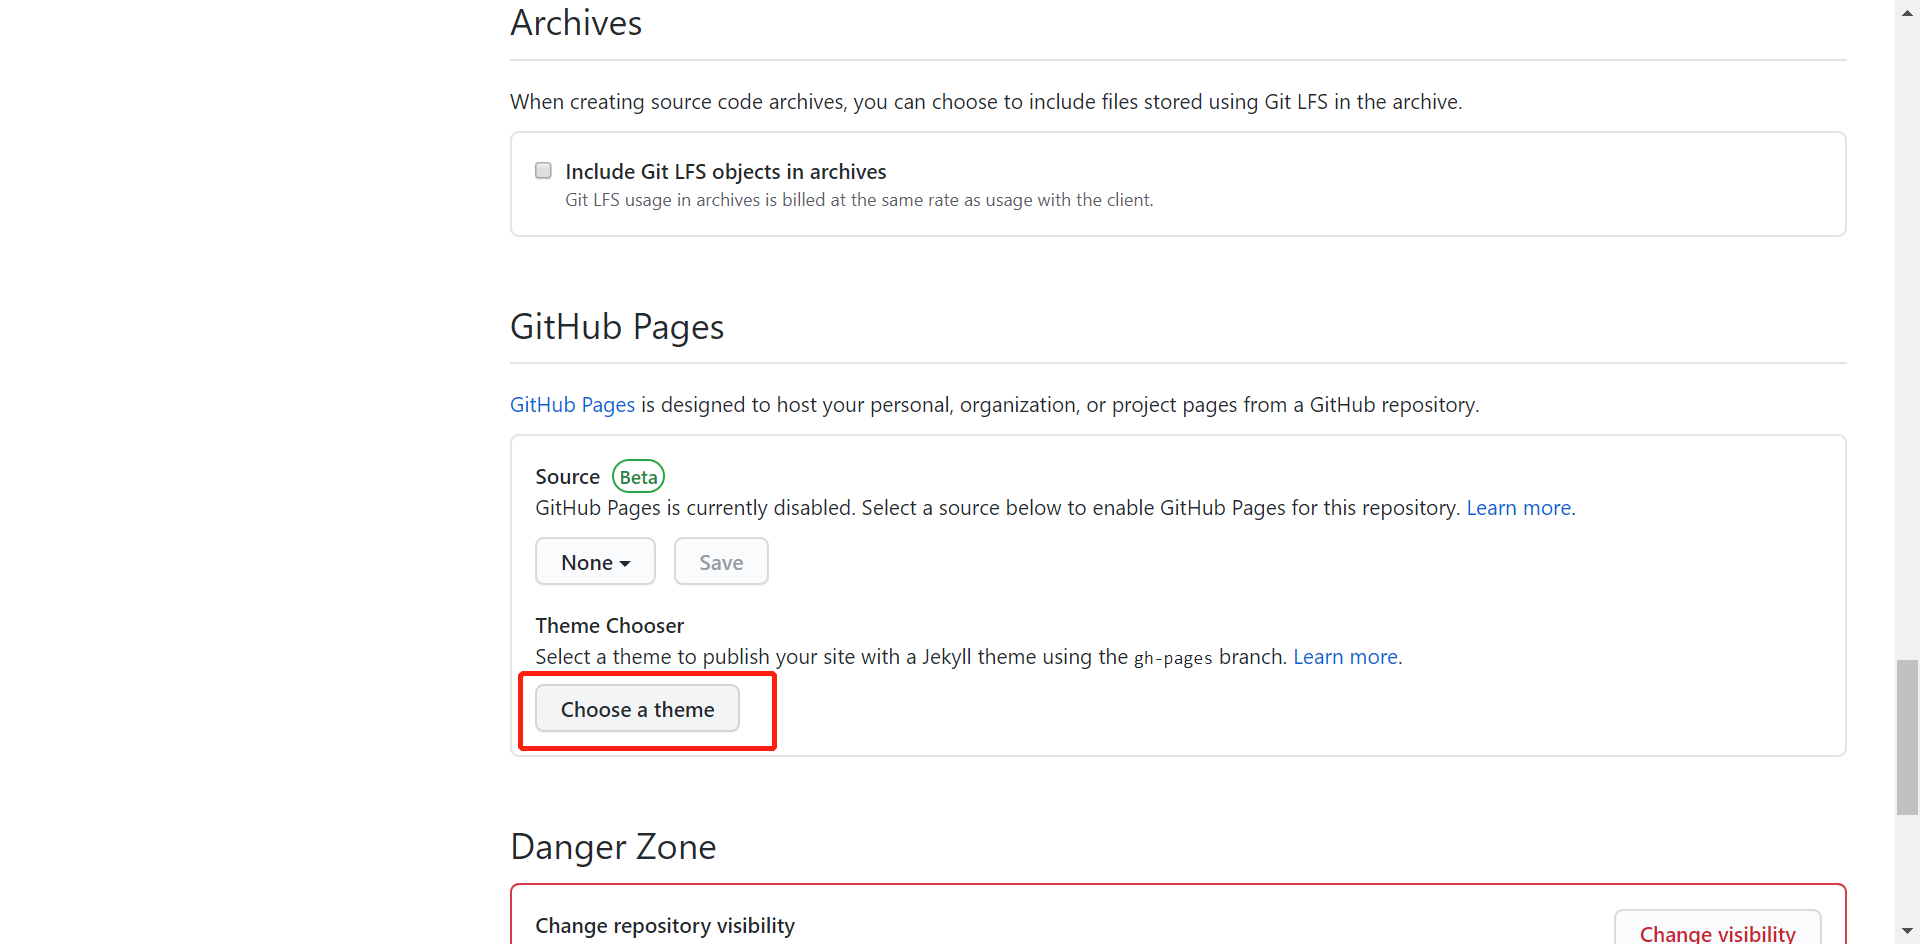Click the Change repository visibility text
The height and width of the screenshot is (944, 1920).
tap(665, 926)
